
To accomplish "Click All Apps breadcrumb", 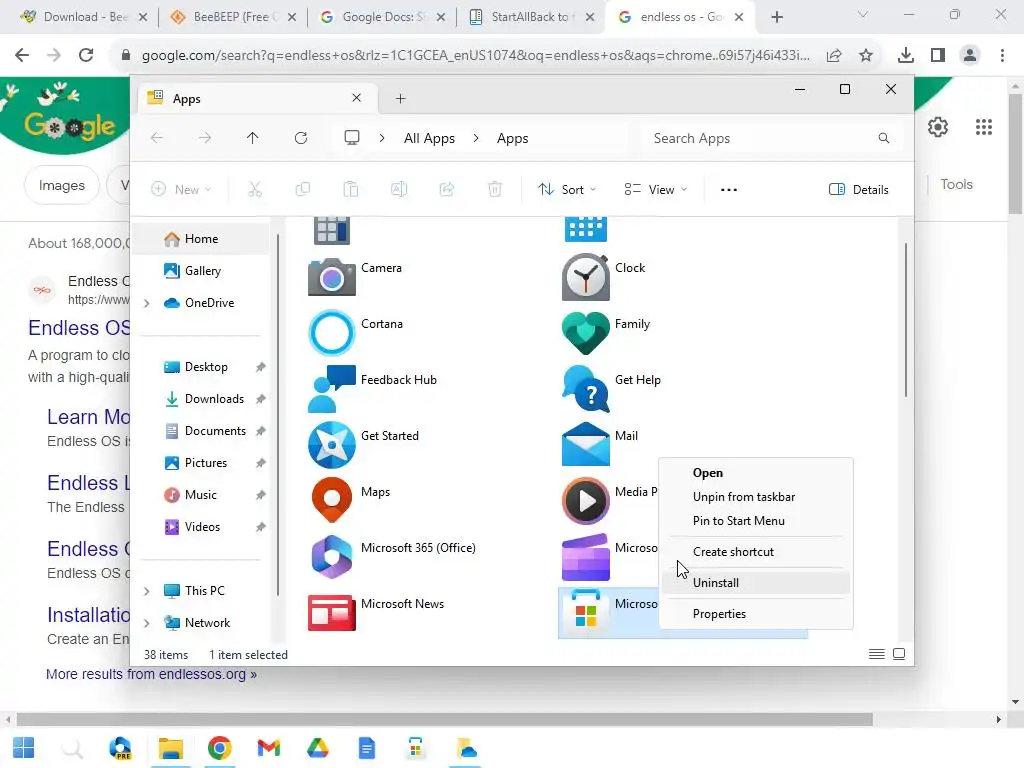I will pos(429,138).
